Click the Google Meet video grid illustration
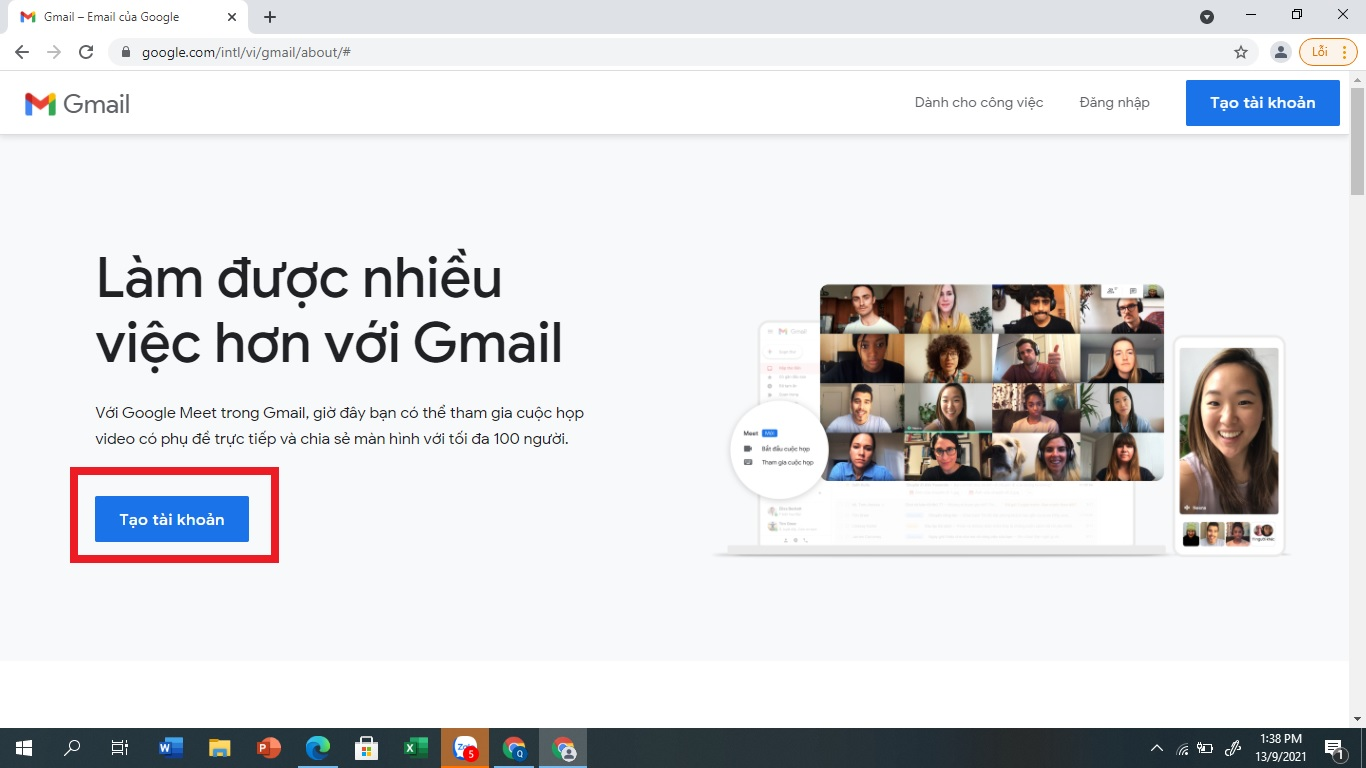 point(992,382)
